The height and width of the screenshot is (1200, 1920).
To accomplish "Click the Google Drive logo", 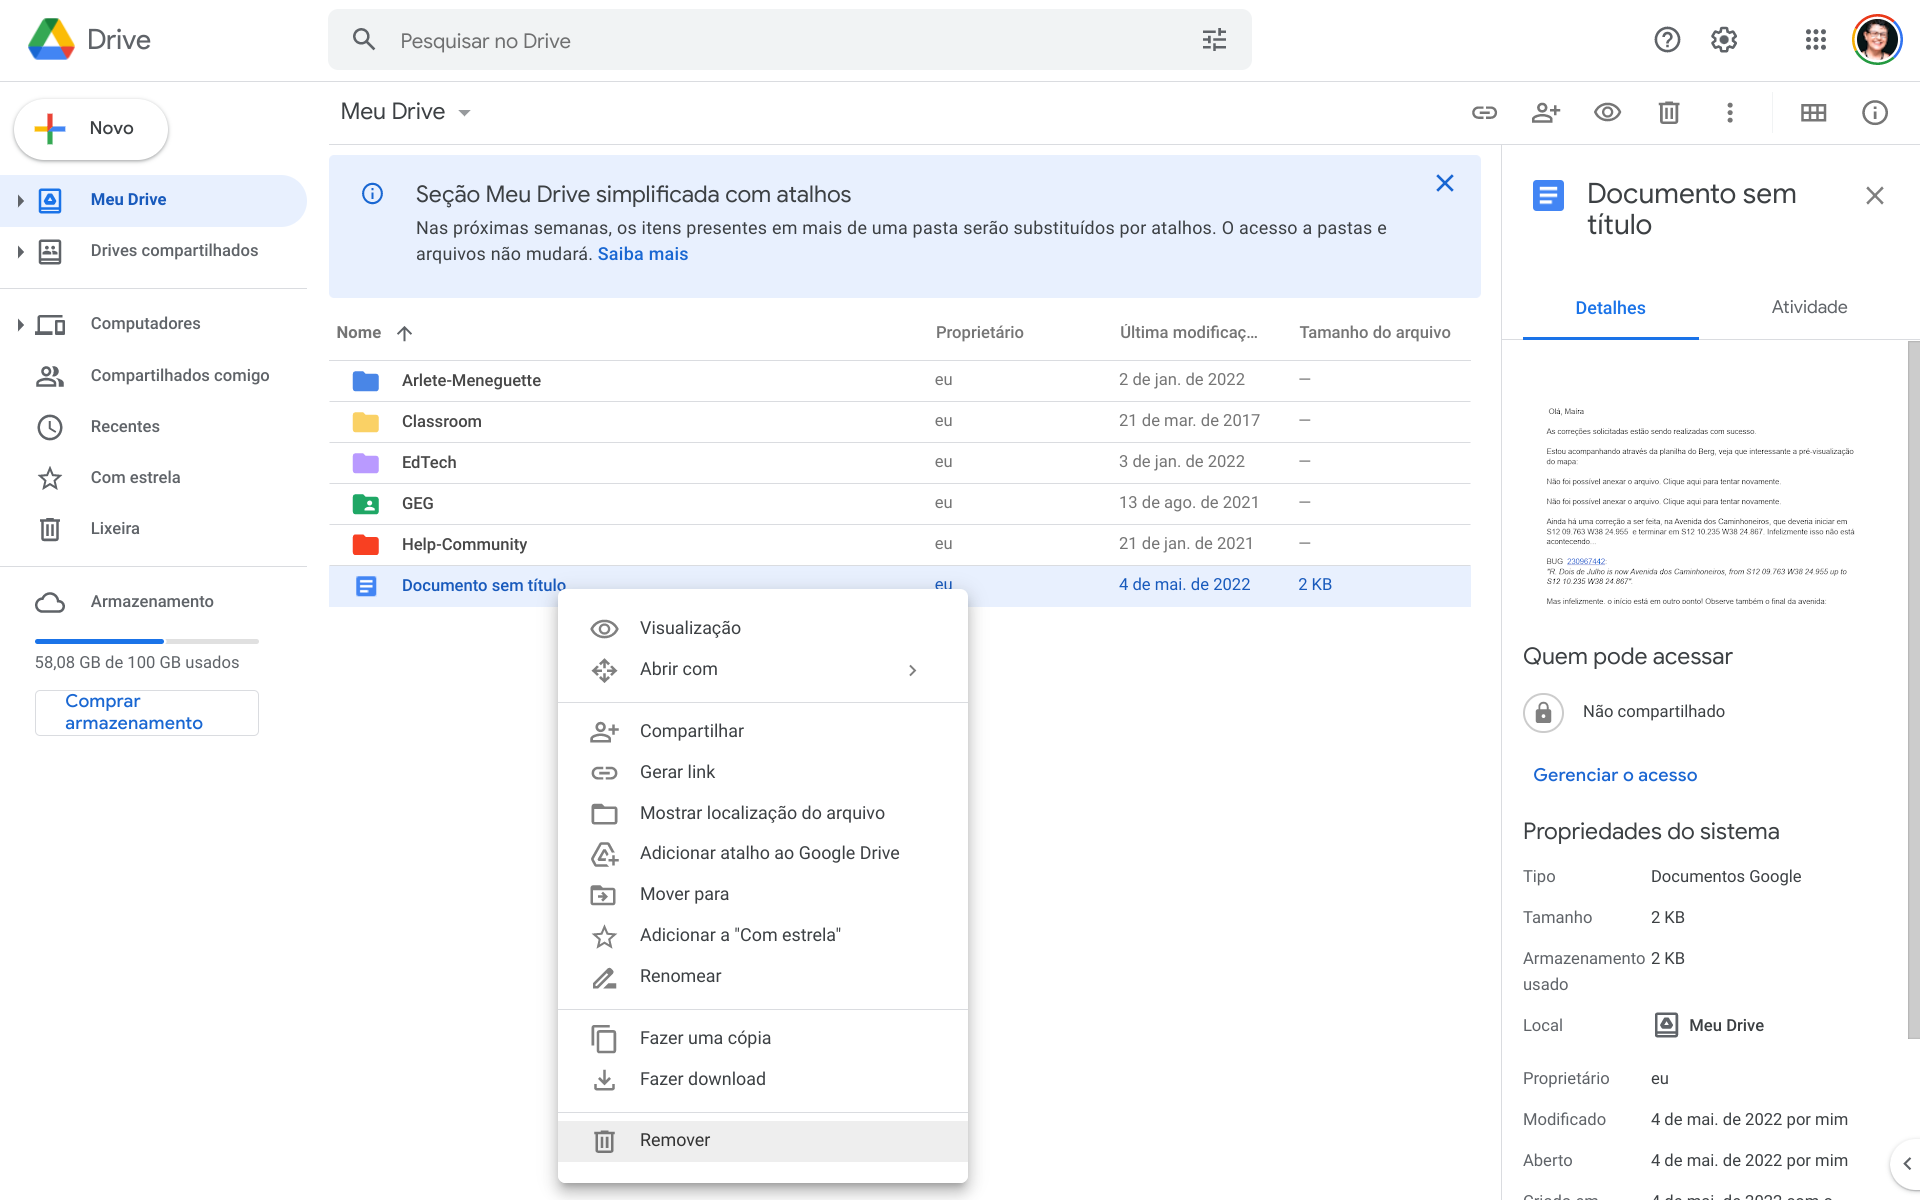I will tap(51, 39).
